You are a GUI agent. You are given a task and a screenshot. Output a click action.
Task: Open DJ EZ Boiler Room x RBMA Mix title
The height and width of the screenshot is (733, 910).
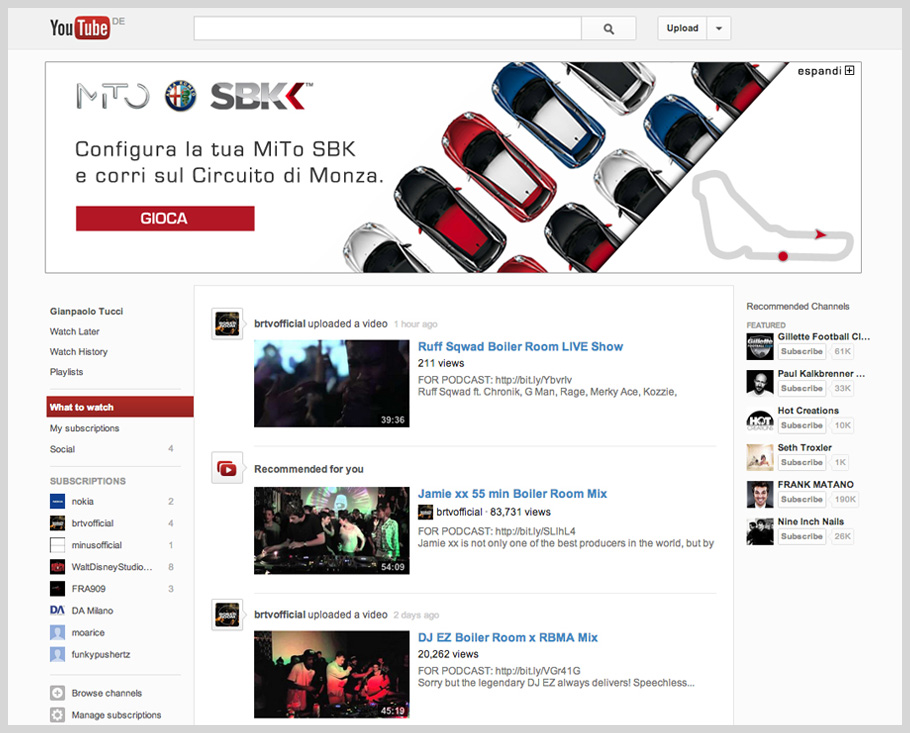pyautogui.click(x=508, y=637)
